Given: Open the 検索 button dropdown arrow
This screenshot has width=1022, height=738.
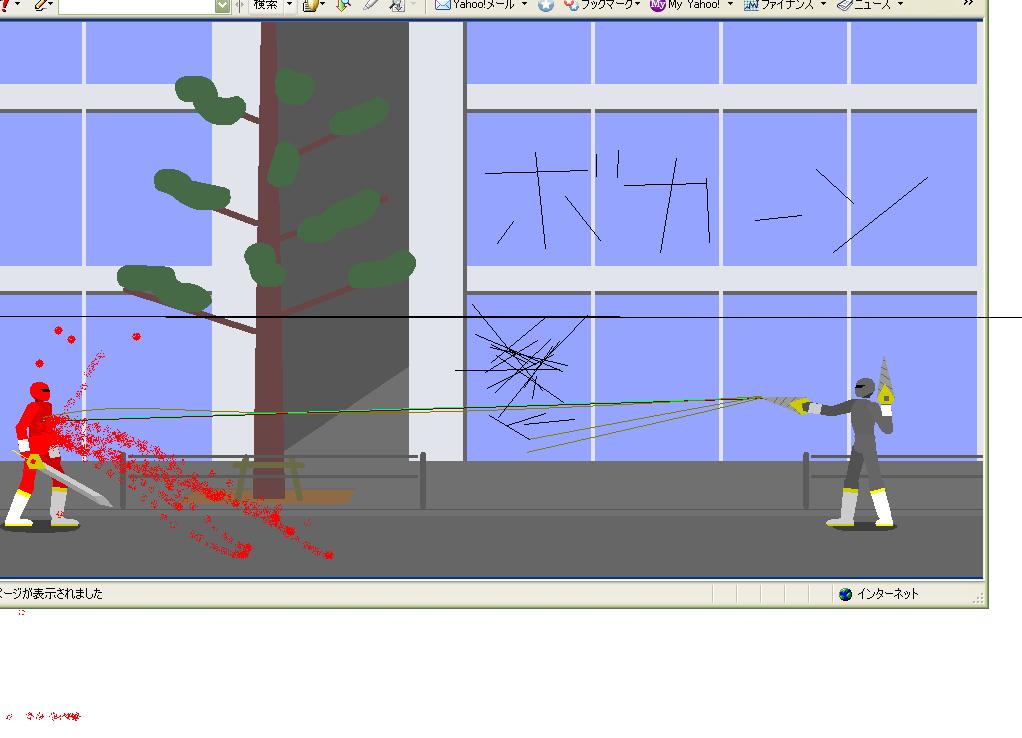Looking at the screenshot, I should [x=289, y=5].
